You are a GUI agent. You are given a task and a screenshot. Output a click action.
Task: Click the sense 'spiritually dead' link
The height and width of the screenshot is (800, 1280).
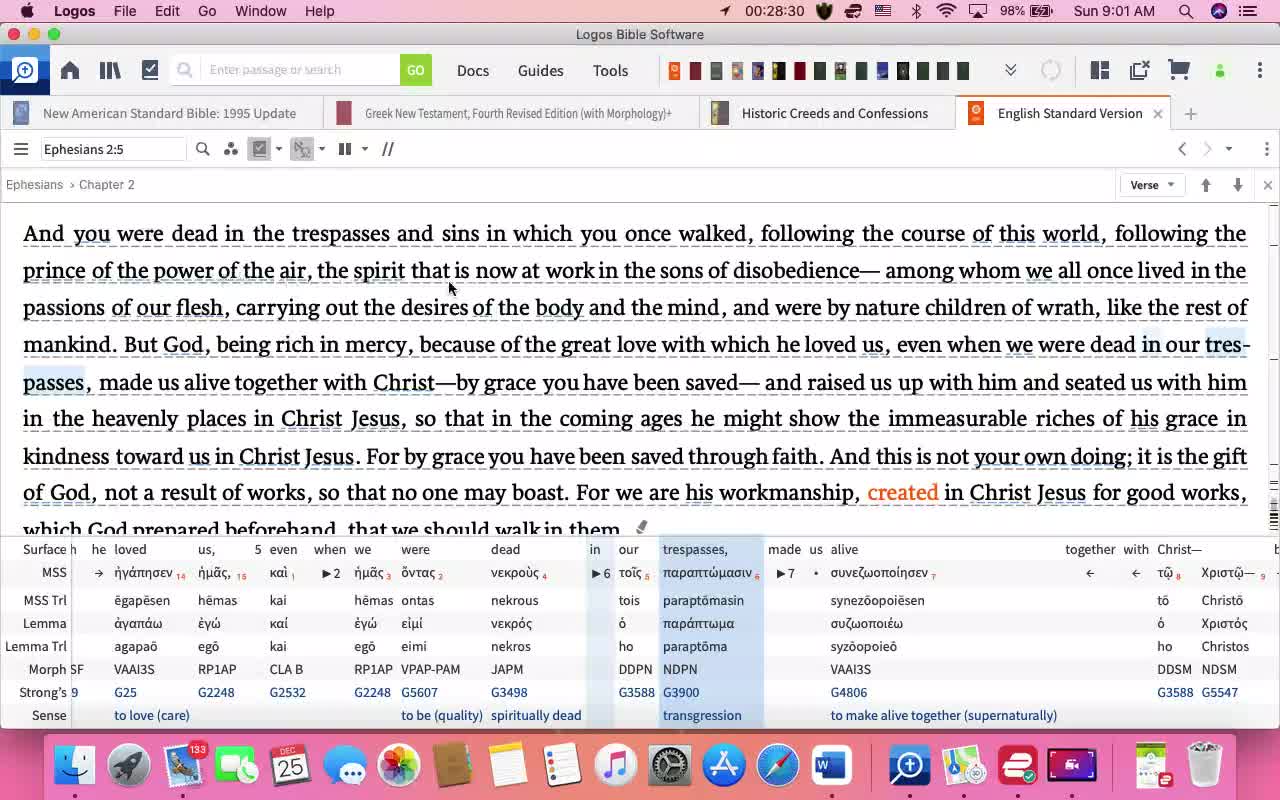pos(536,715)
